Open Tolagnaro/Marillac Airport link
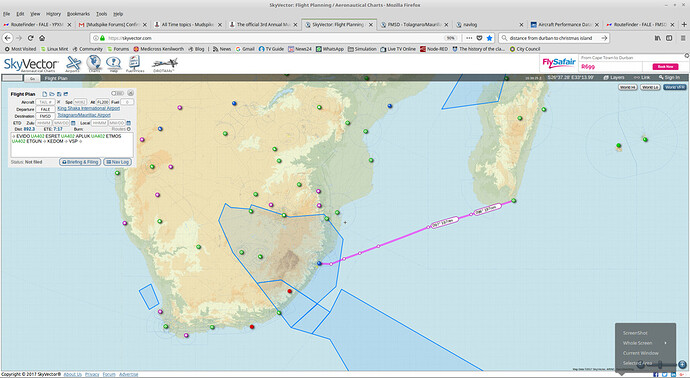Screen dimensions: 690x378 [84, 115]
